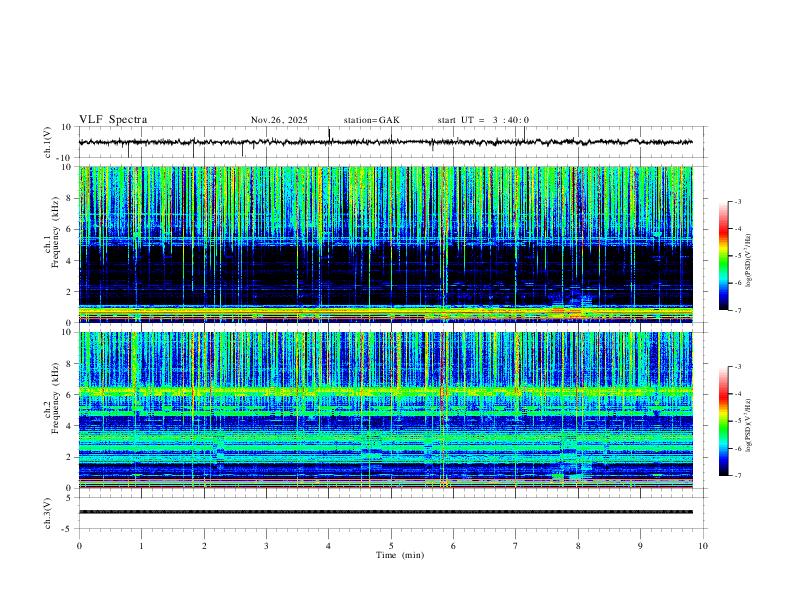The image size is (792, 612).
Task: Click time axis tick label '10'
Action: pos(703,546)
